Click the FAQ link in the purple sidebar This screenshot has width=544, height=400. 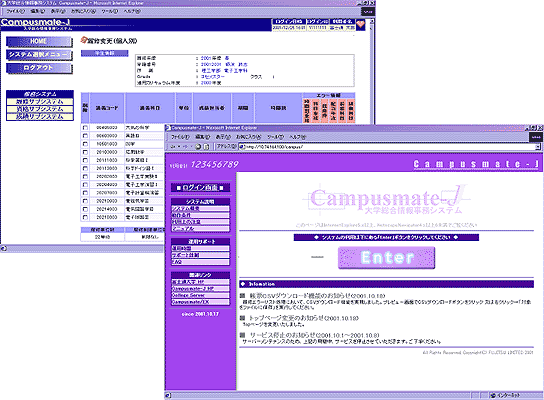177,262
